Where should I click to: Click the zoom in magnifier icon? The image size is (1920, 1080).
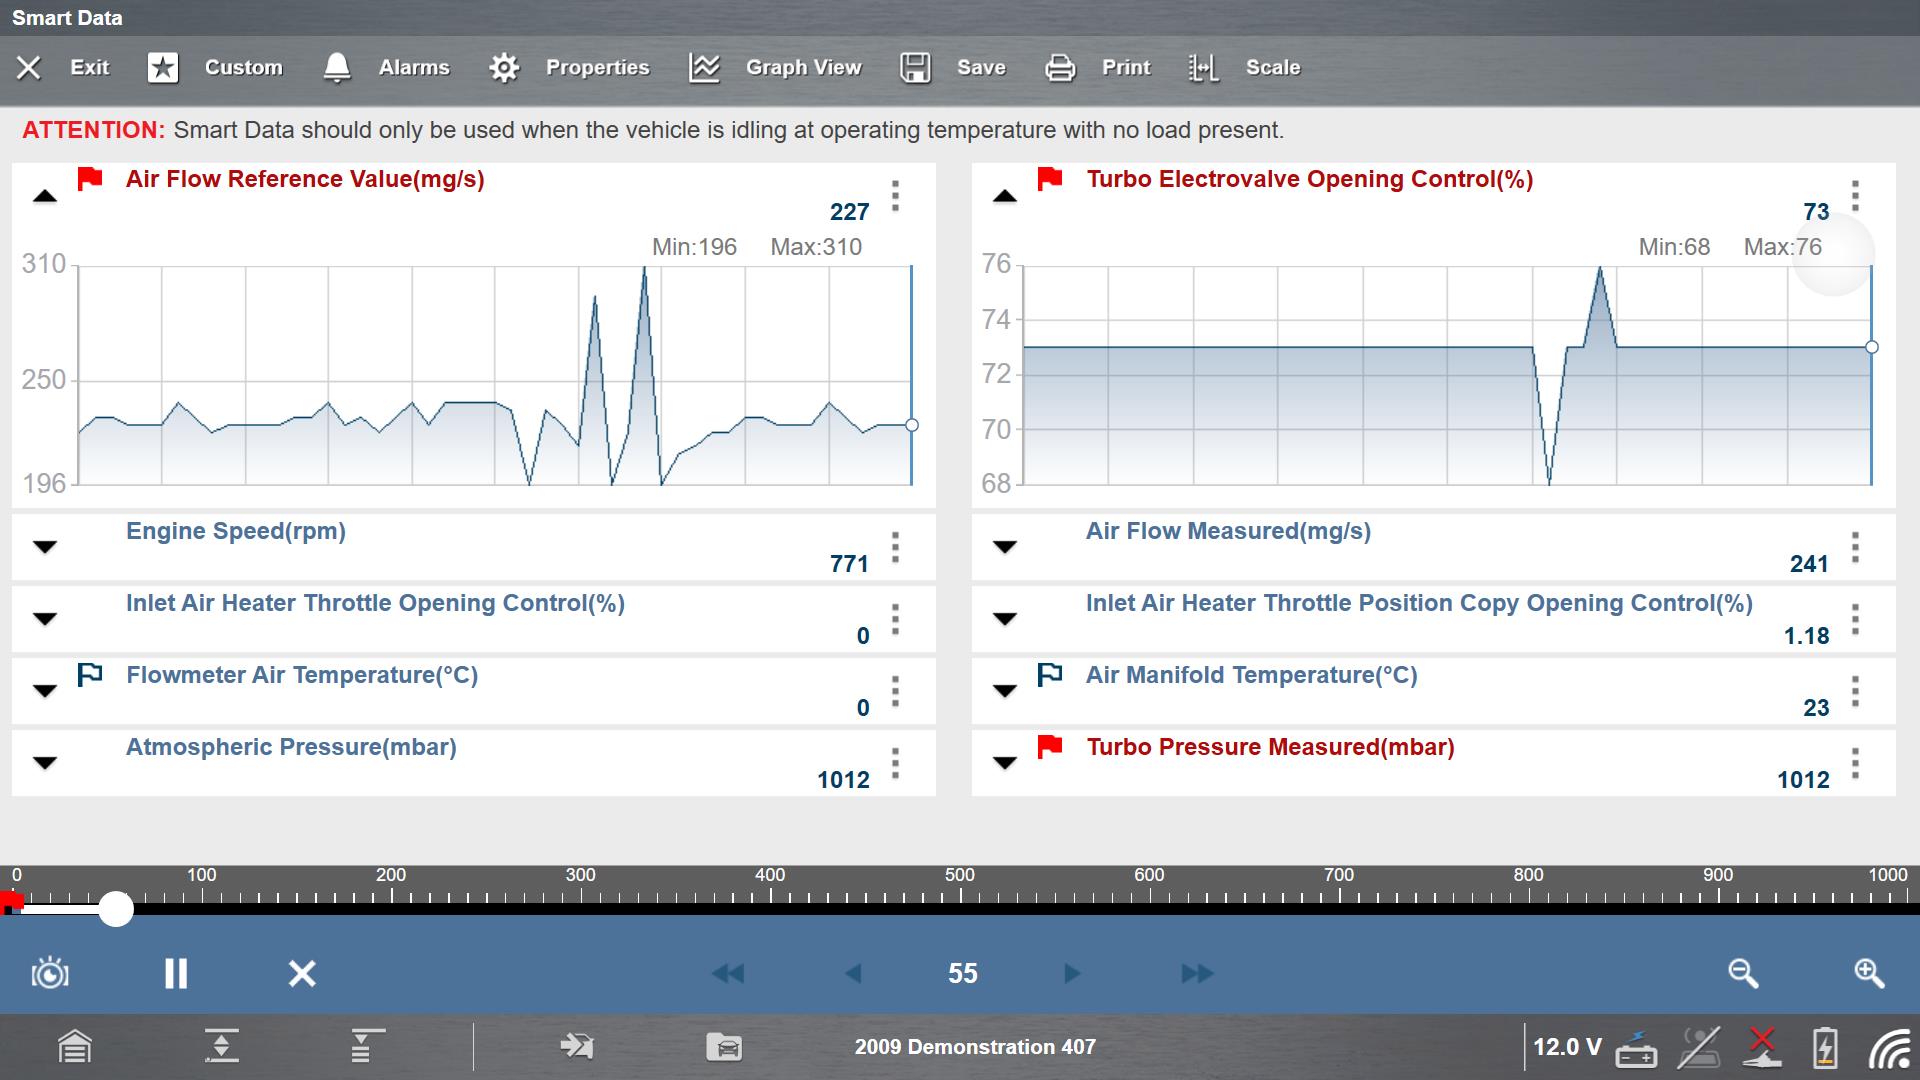click(x=1868, y=973)
